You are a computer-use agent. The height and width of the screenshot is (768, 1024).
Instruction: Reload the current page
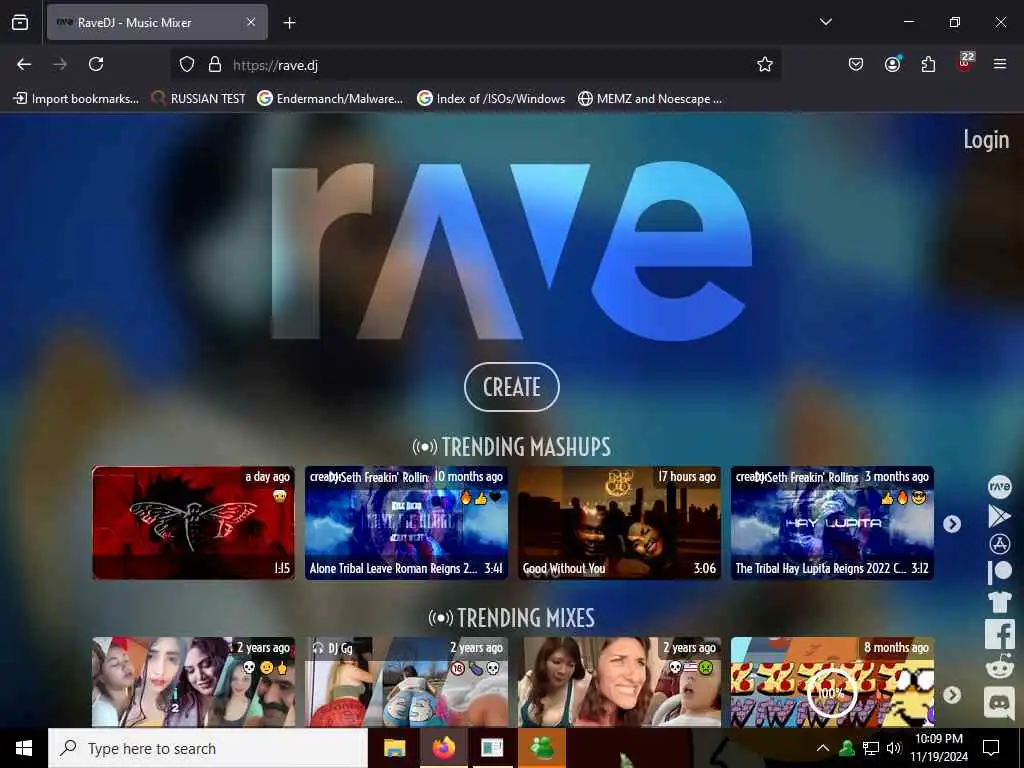tap(96, 64)
